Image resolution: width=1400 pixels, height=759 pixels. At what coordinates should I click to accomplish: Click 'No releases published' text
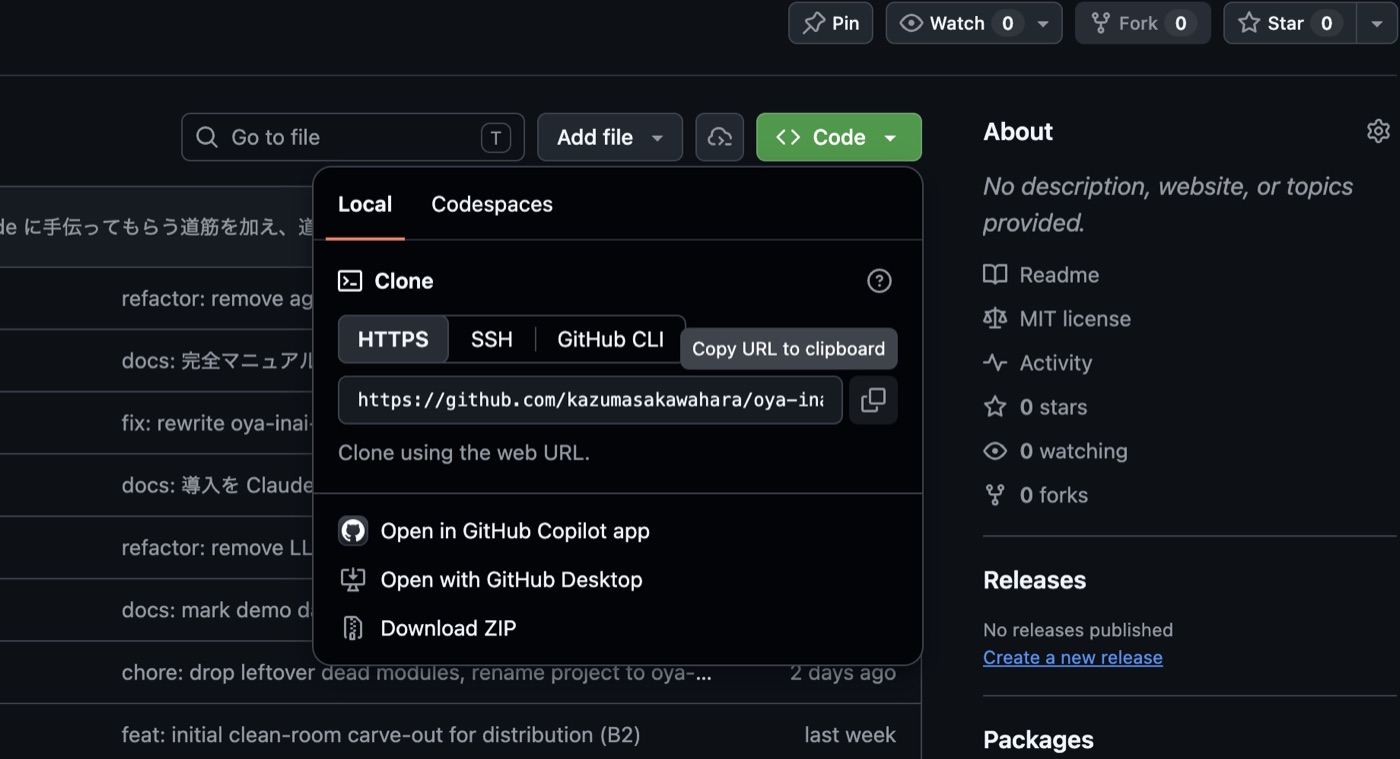(1078, 630)
